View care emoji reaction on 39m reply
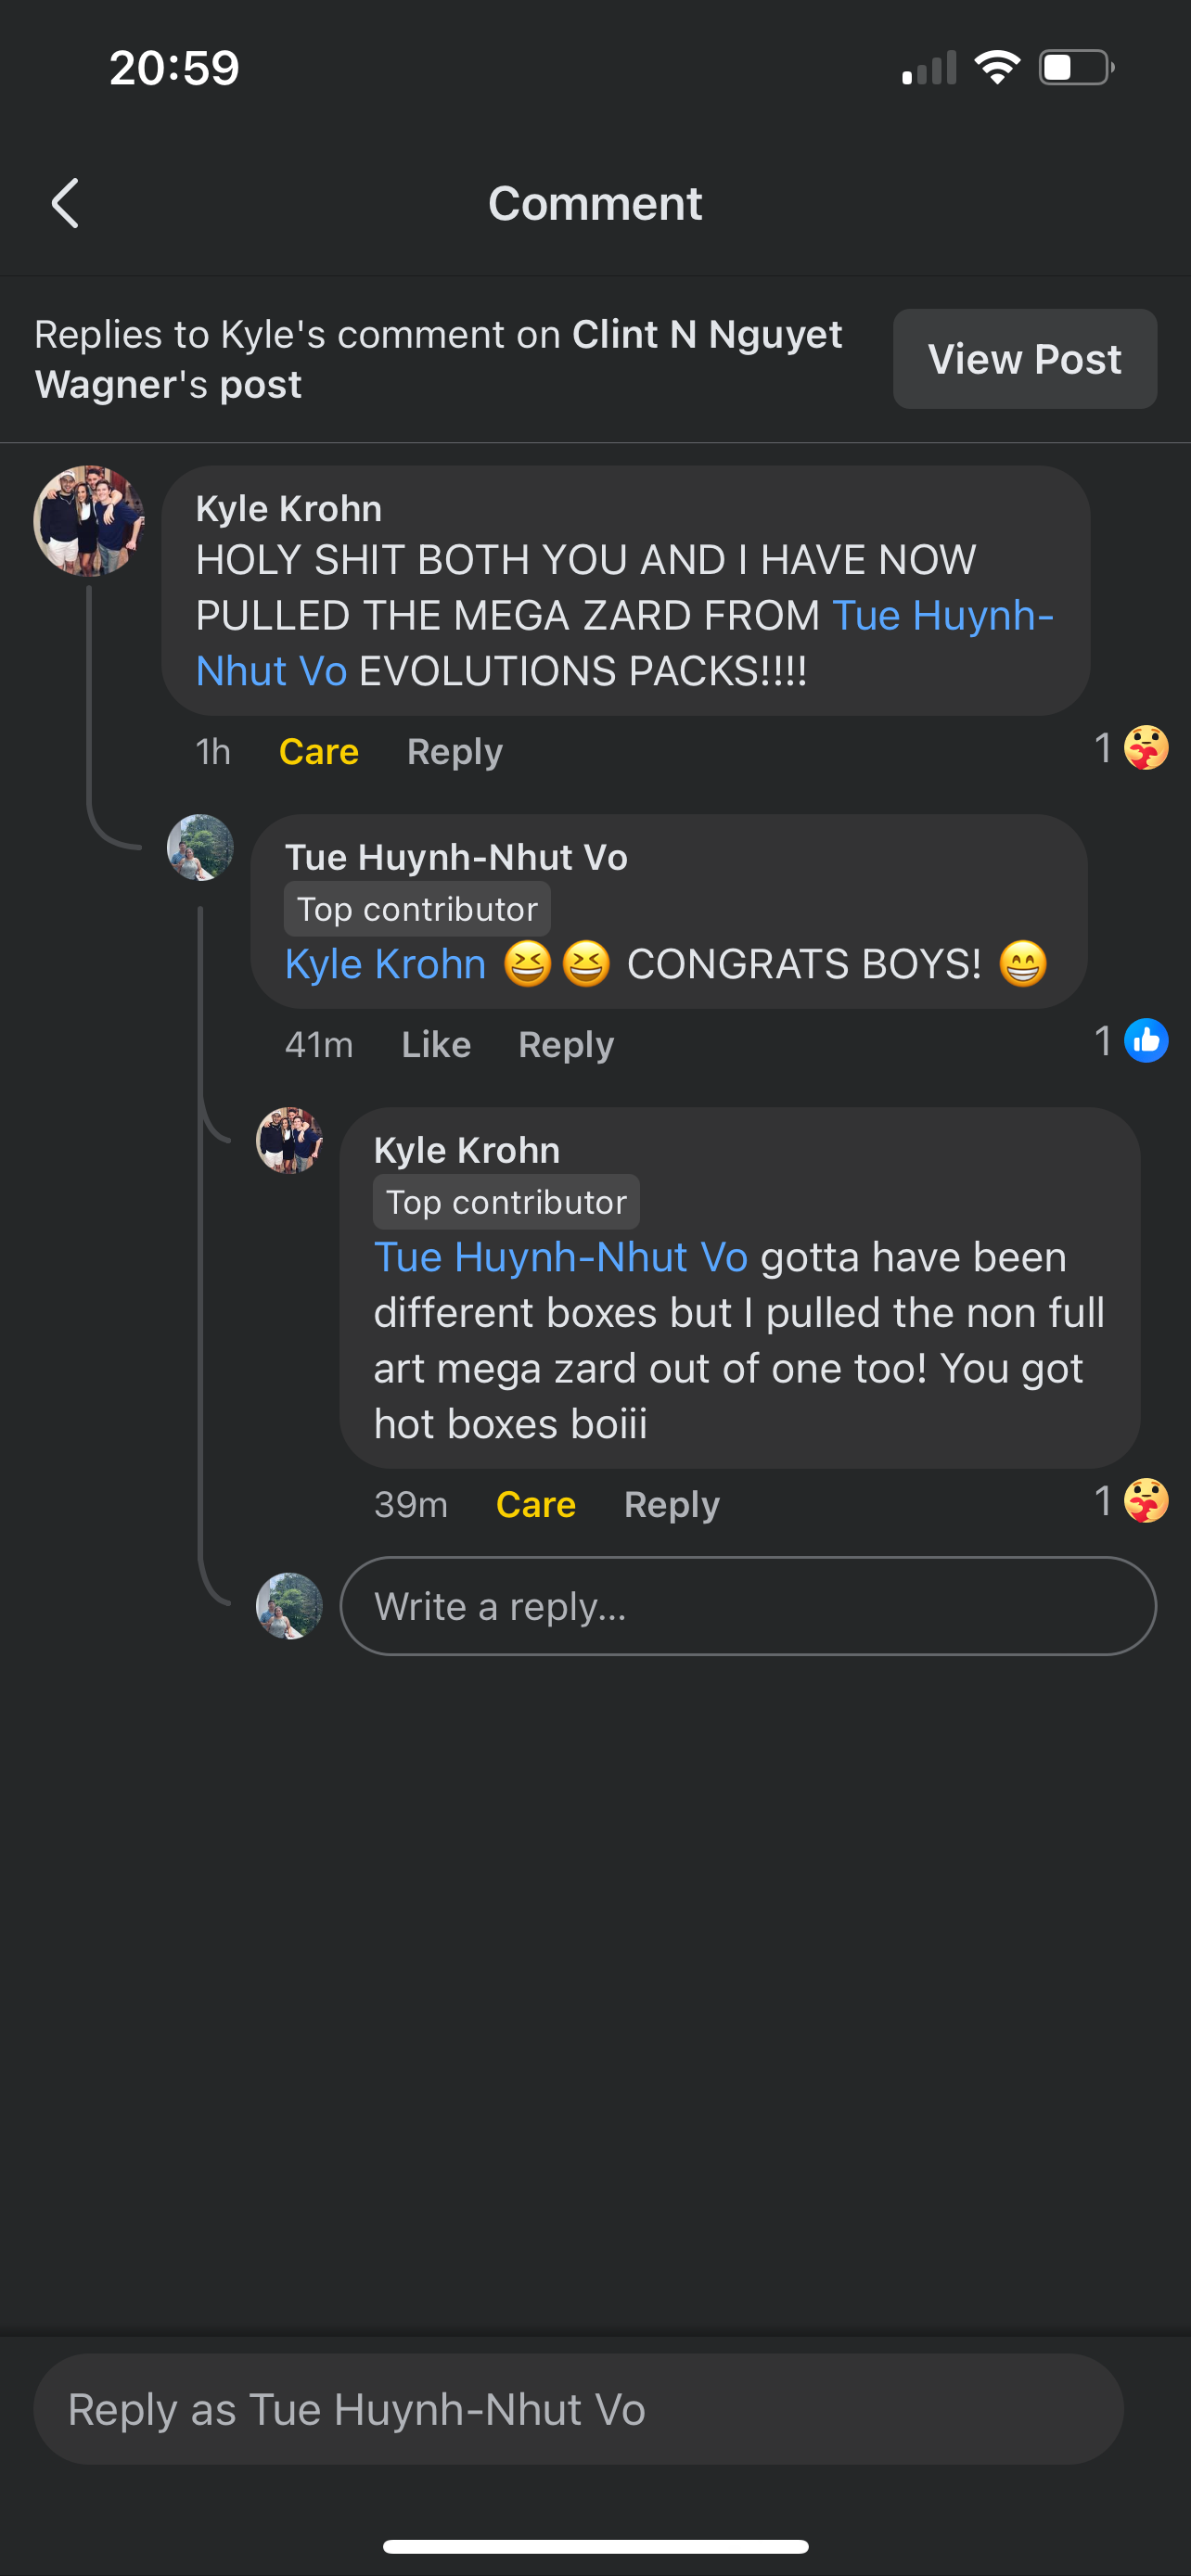The image size is (1191, 2576). (1145, 1501)
